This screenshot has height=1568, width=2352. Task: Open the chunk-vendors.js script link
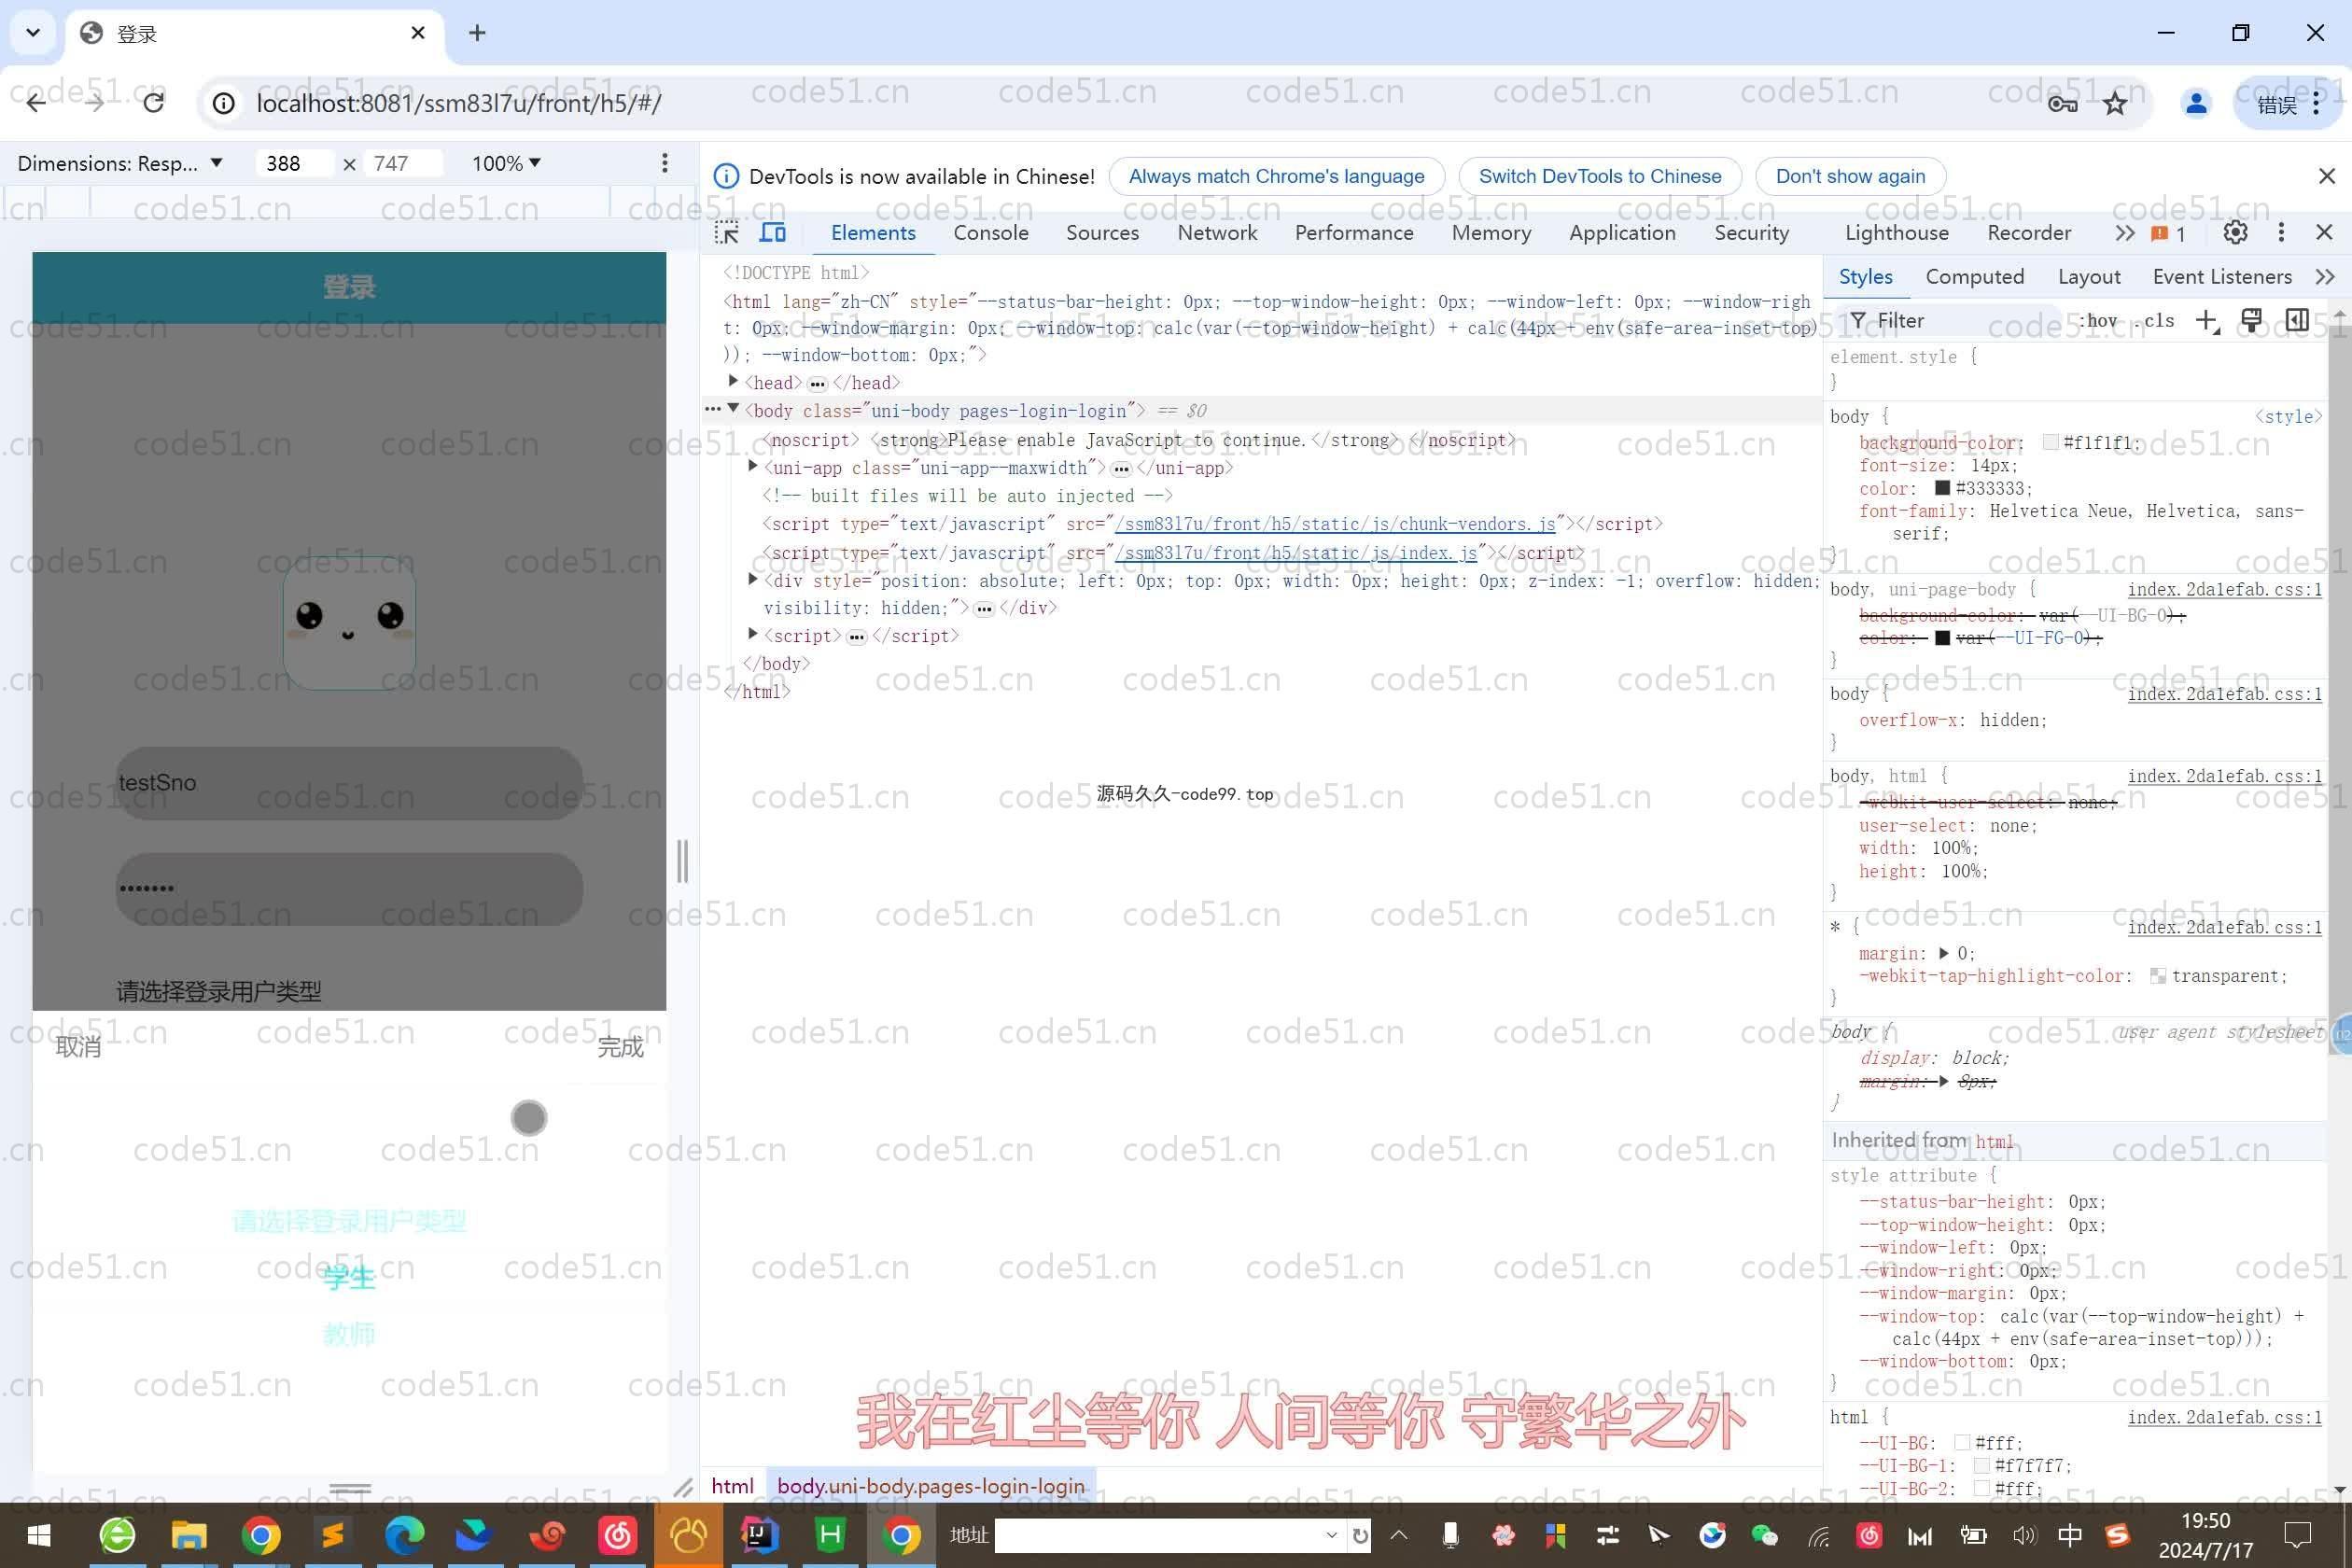tap(1335, 524)
